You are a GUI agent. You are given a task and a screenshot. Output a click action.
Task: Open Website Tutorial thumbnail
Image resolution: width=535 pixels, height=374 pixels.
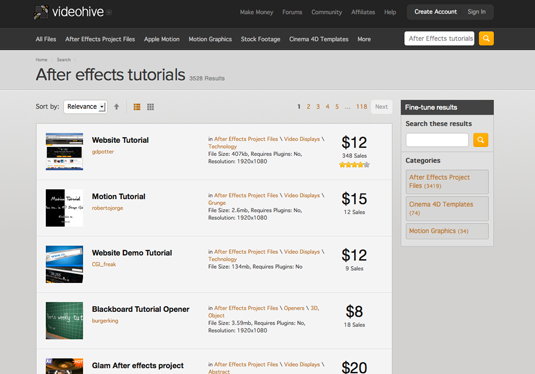coord(64,152)
